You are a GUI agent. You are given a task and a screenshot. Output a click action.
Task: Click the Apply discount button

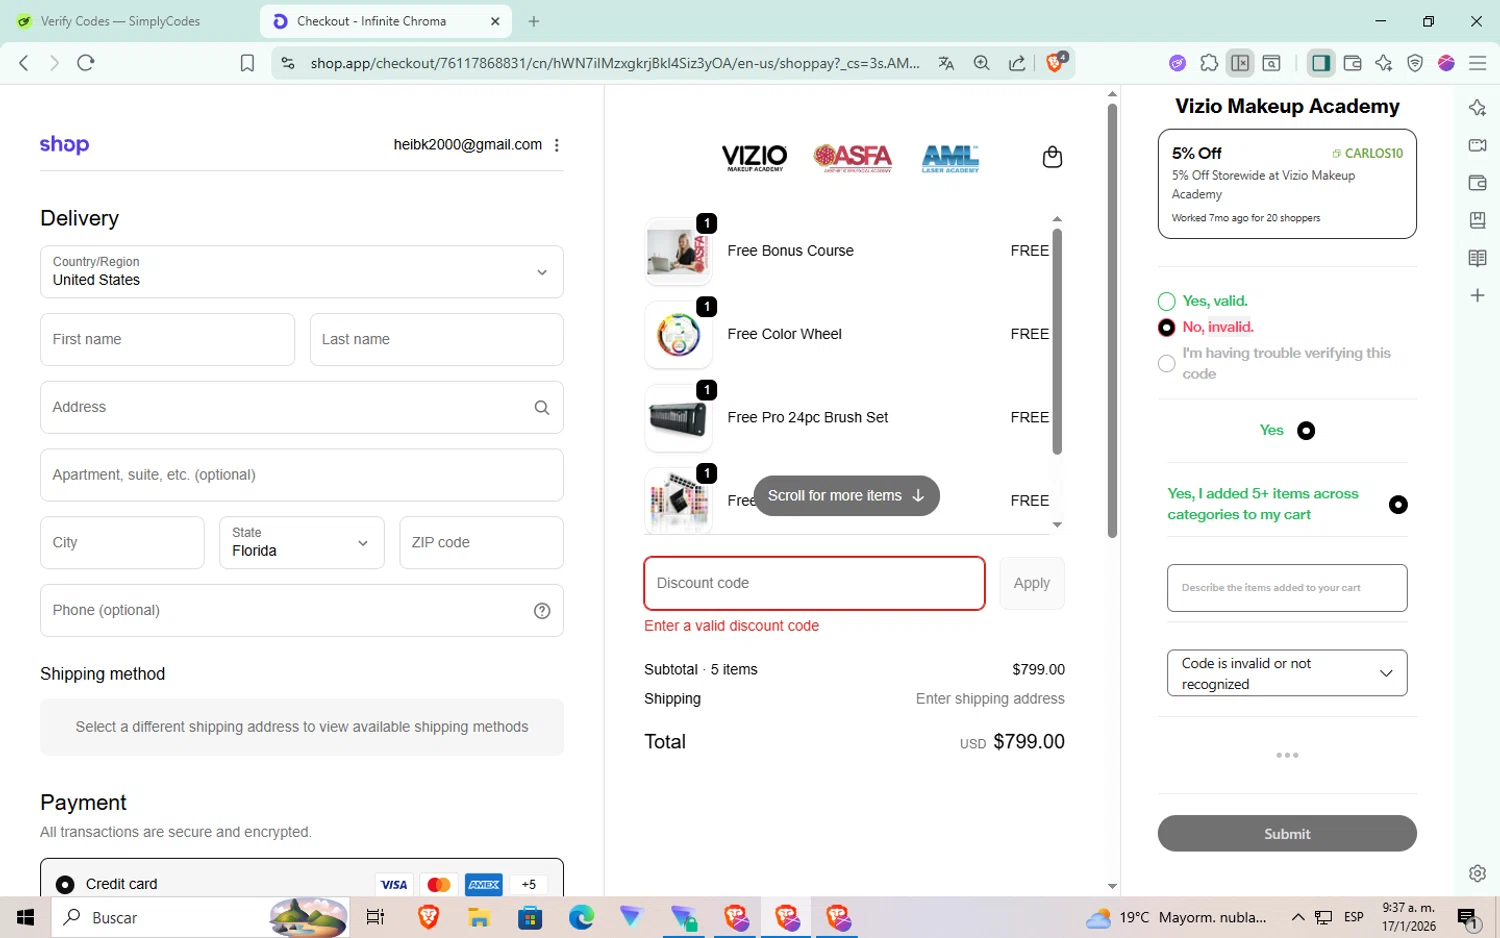[x=1032, y=583]
